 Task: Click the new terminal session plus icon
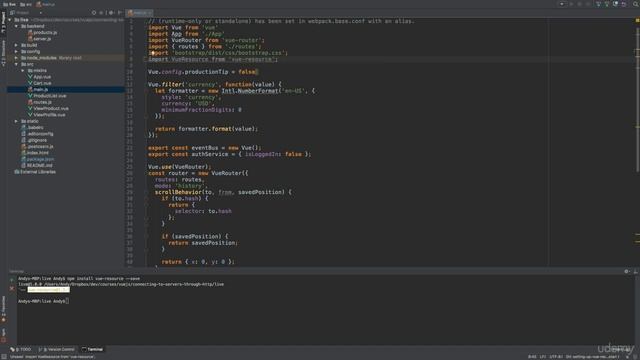[12, 280]
